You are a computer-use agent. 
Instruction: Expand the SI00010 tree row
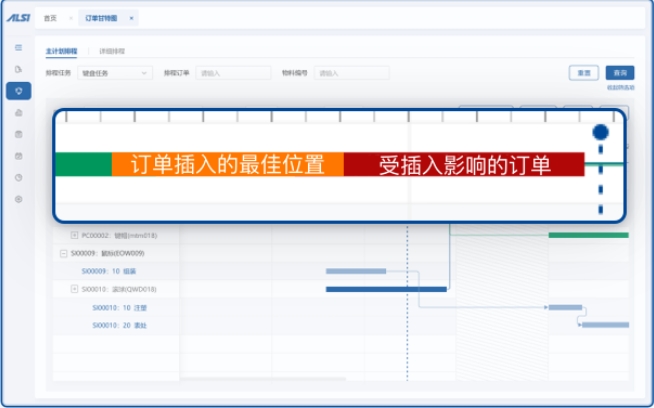tap(75, 289)
